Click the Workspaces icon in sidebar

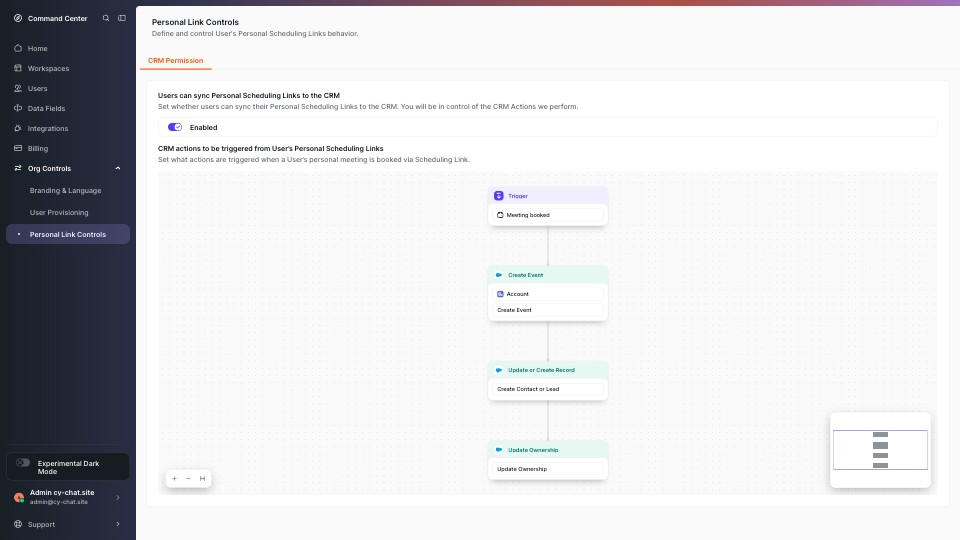(x=18, y=68)
